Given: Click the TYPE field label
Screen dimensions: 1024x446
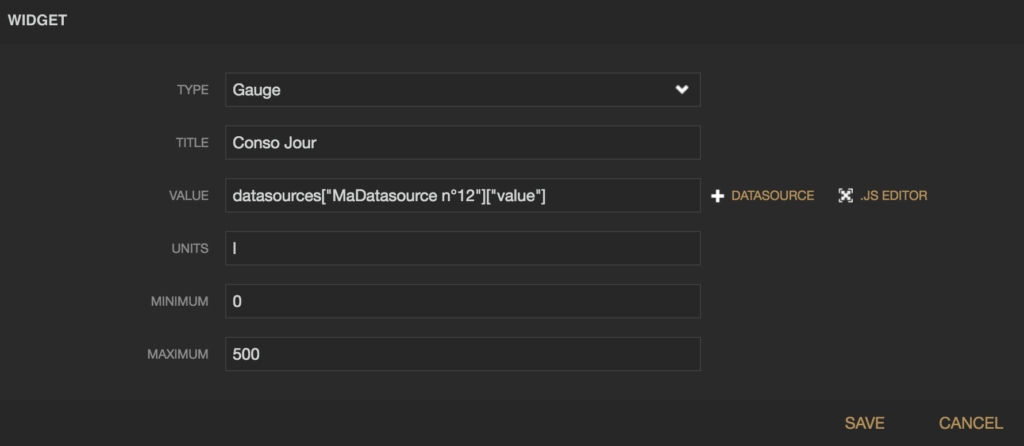Looking at the screenshot, I should point(193,90).
